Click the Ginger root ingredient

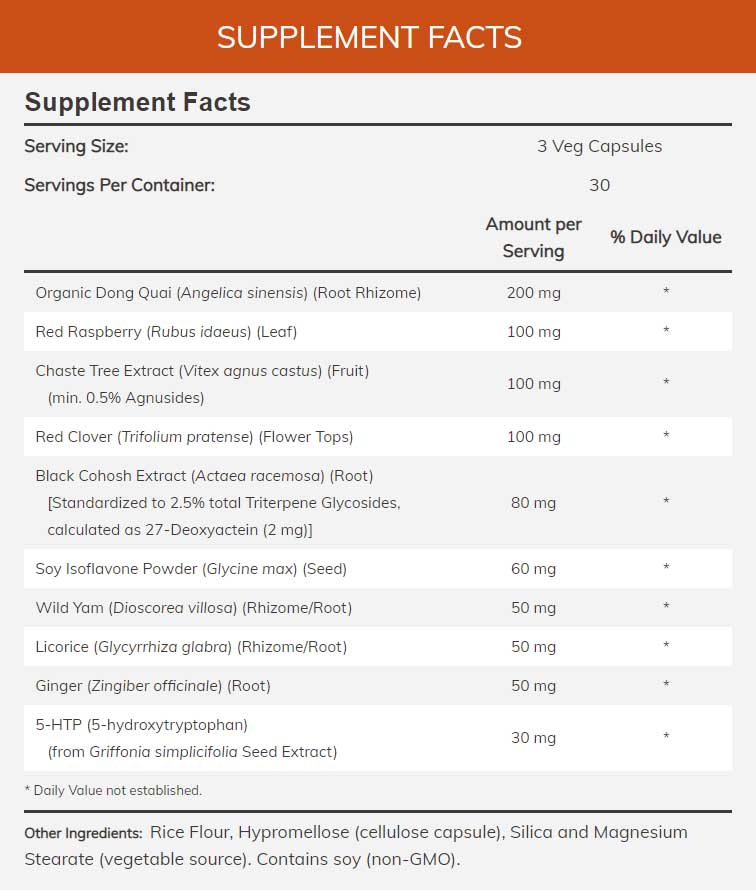click(153, 686)
